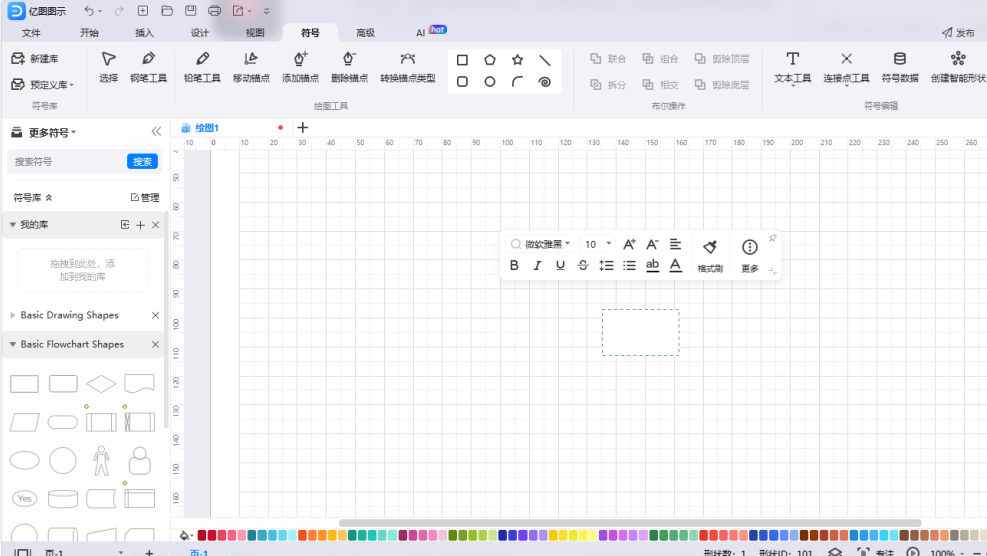Select the star shape tool
Screen dimensions: 987x556
pyautogui.click(x=517, y=60)
